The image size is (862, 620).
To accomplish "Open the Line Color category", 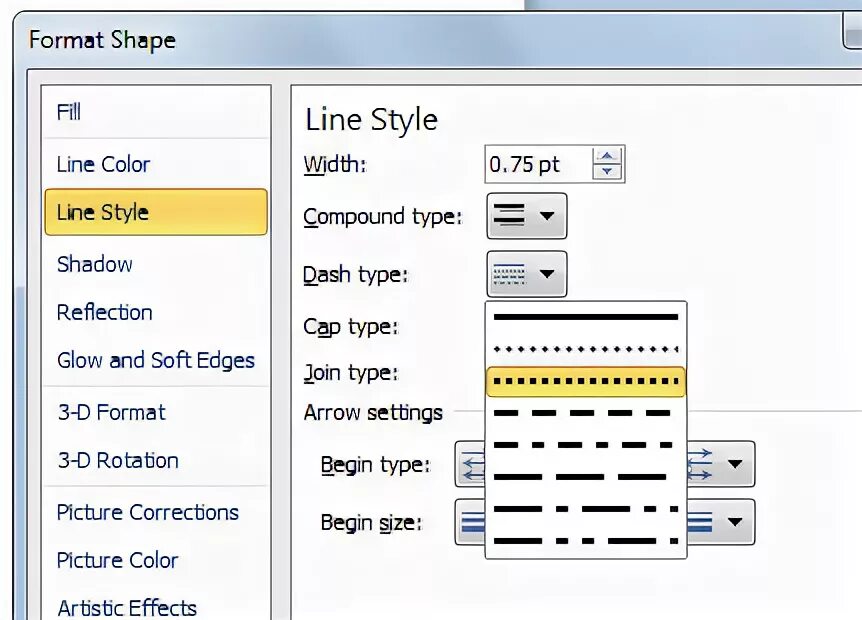I will pyautogui.click(x=103, y=164).
